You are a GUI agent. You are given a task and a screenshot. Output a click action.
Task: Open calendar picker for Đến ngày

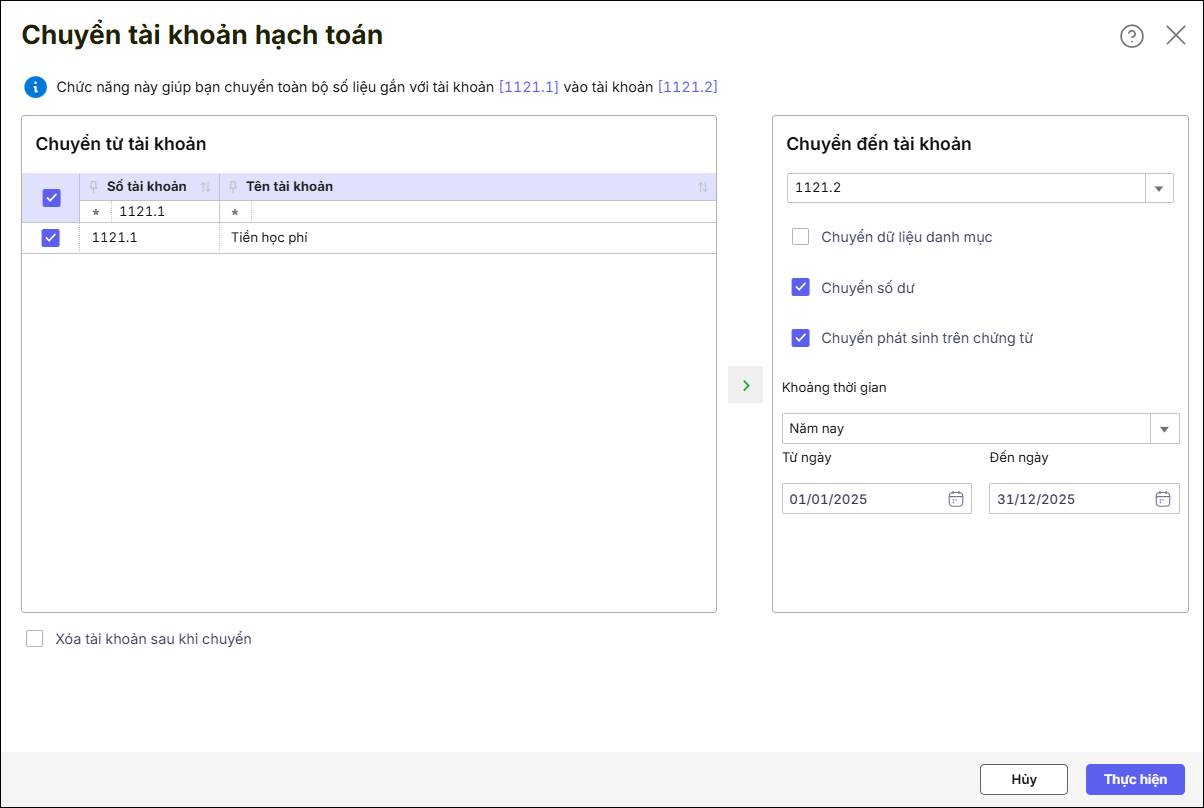coord(1162,499)
